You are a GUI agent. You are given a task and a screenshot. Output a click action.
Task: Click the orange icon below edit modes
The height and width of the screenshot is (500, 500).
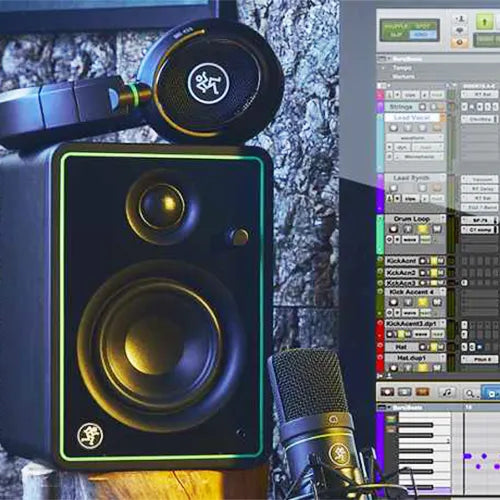click(459, 42)
